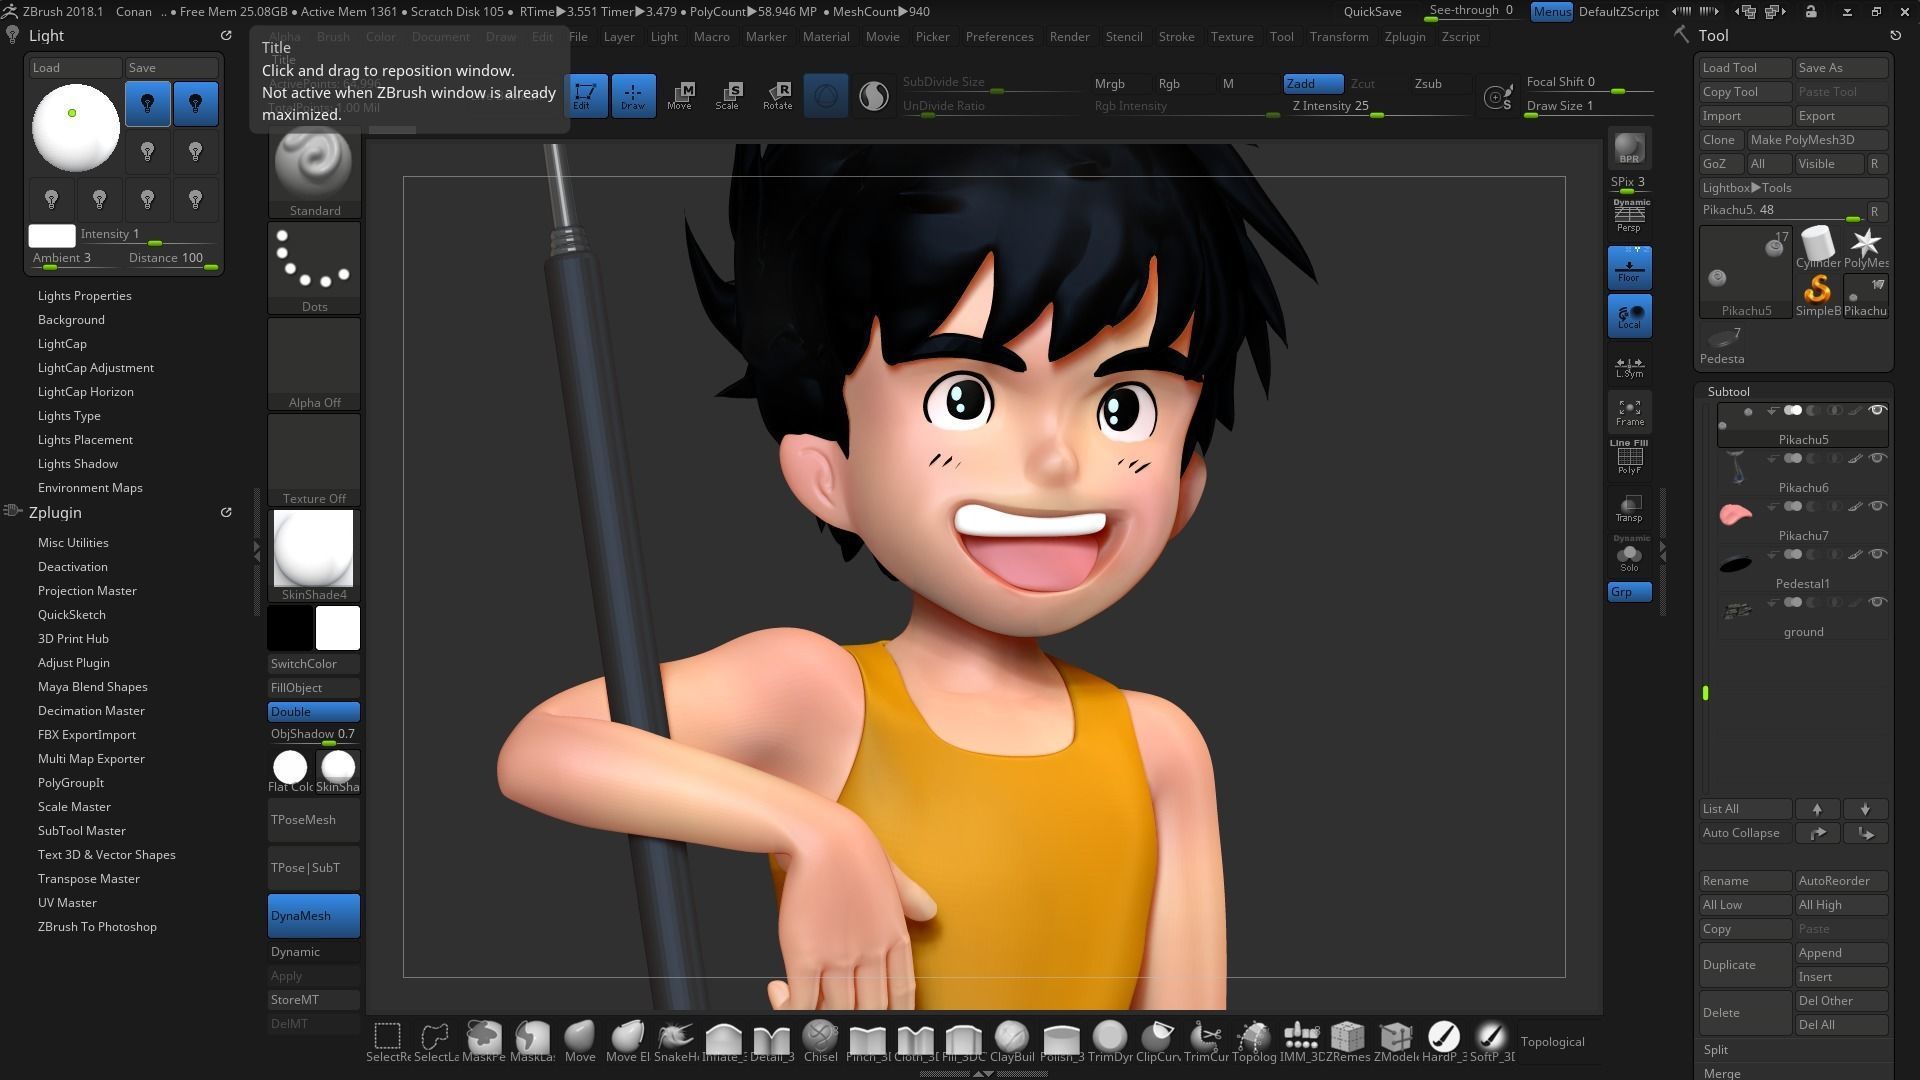
Task: Expand Decimation Master plugin
Action: tap(91, 711)
